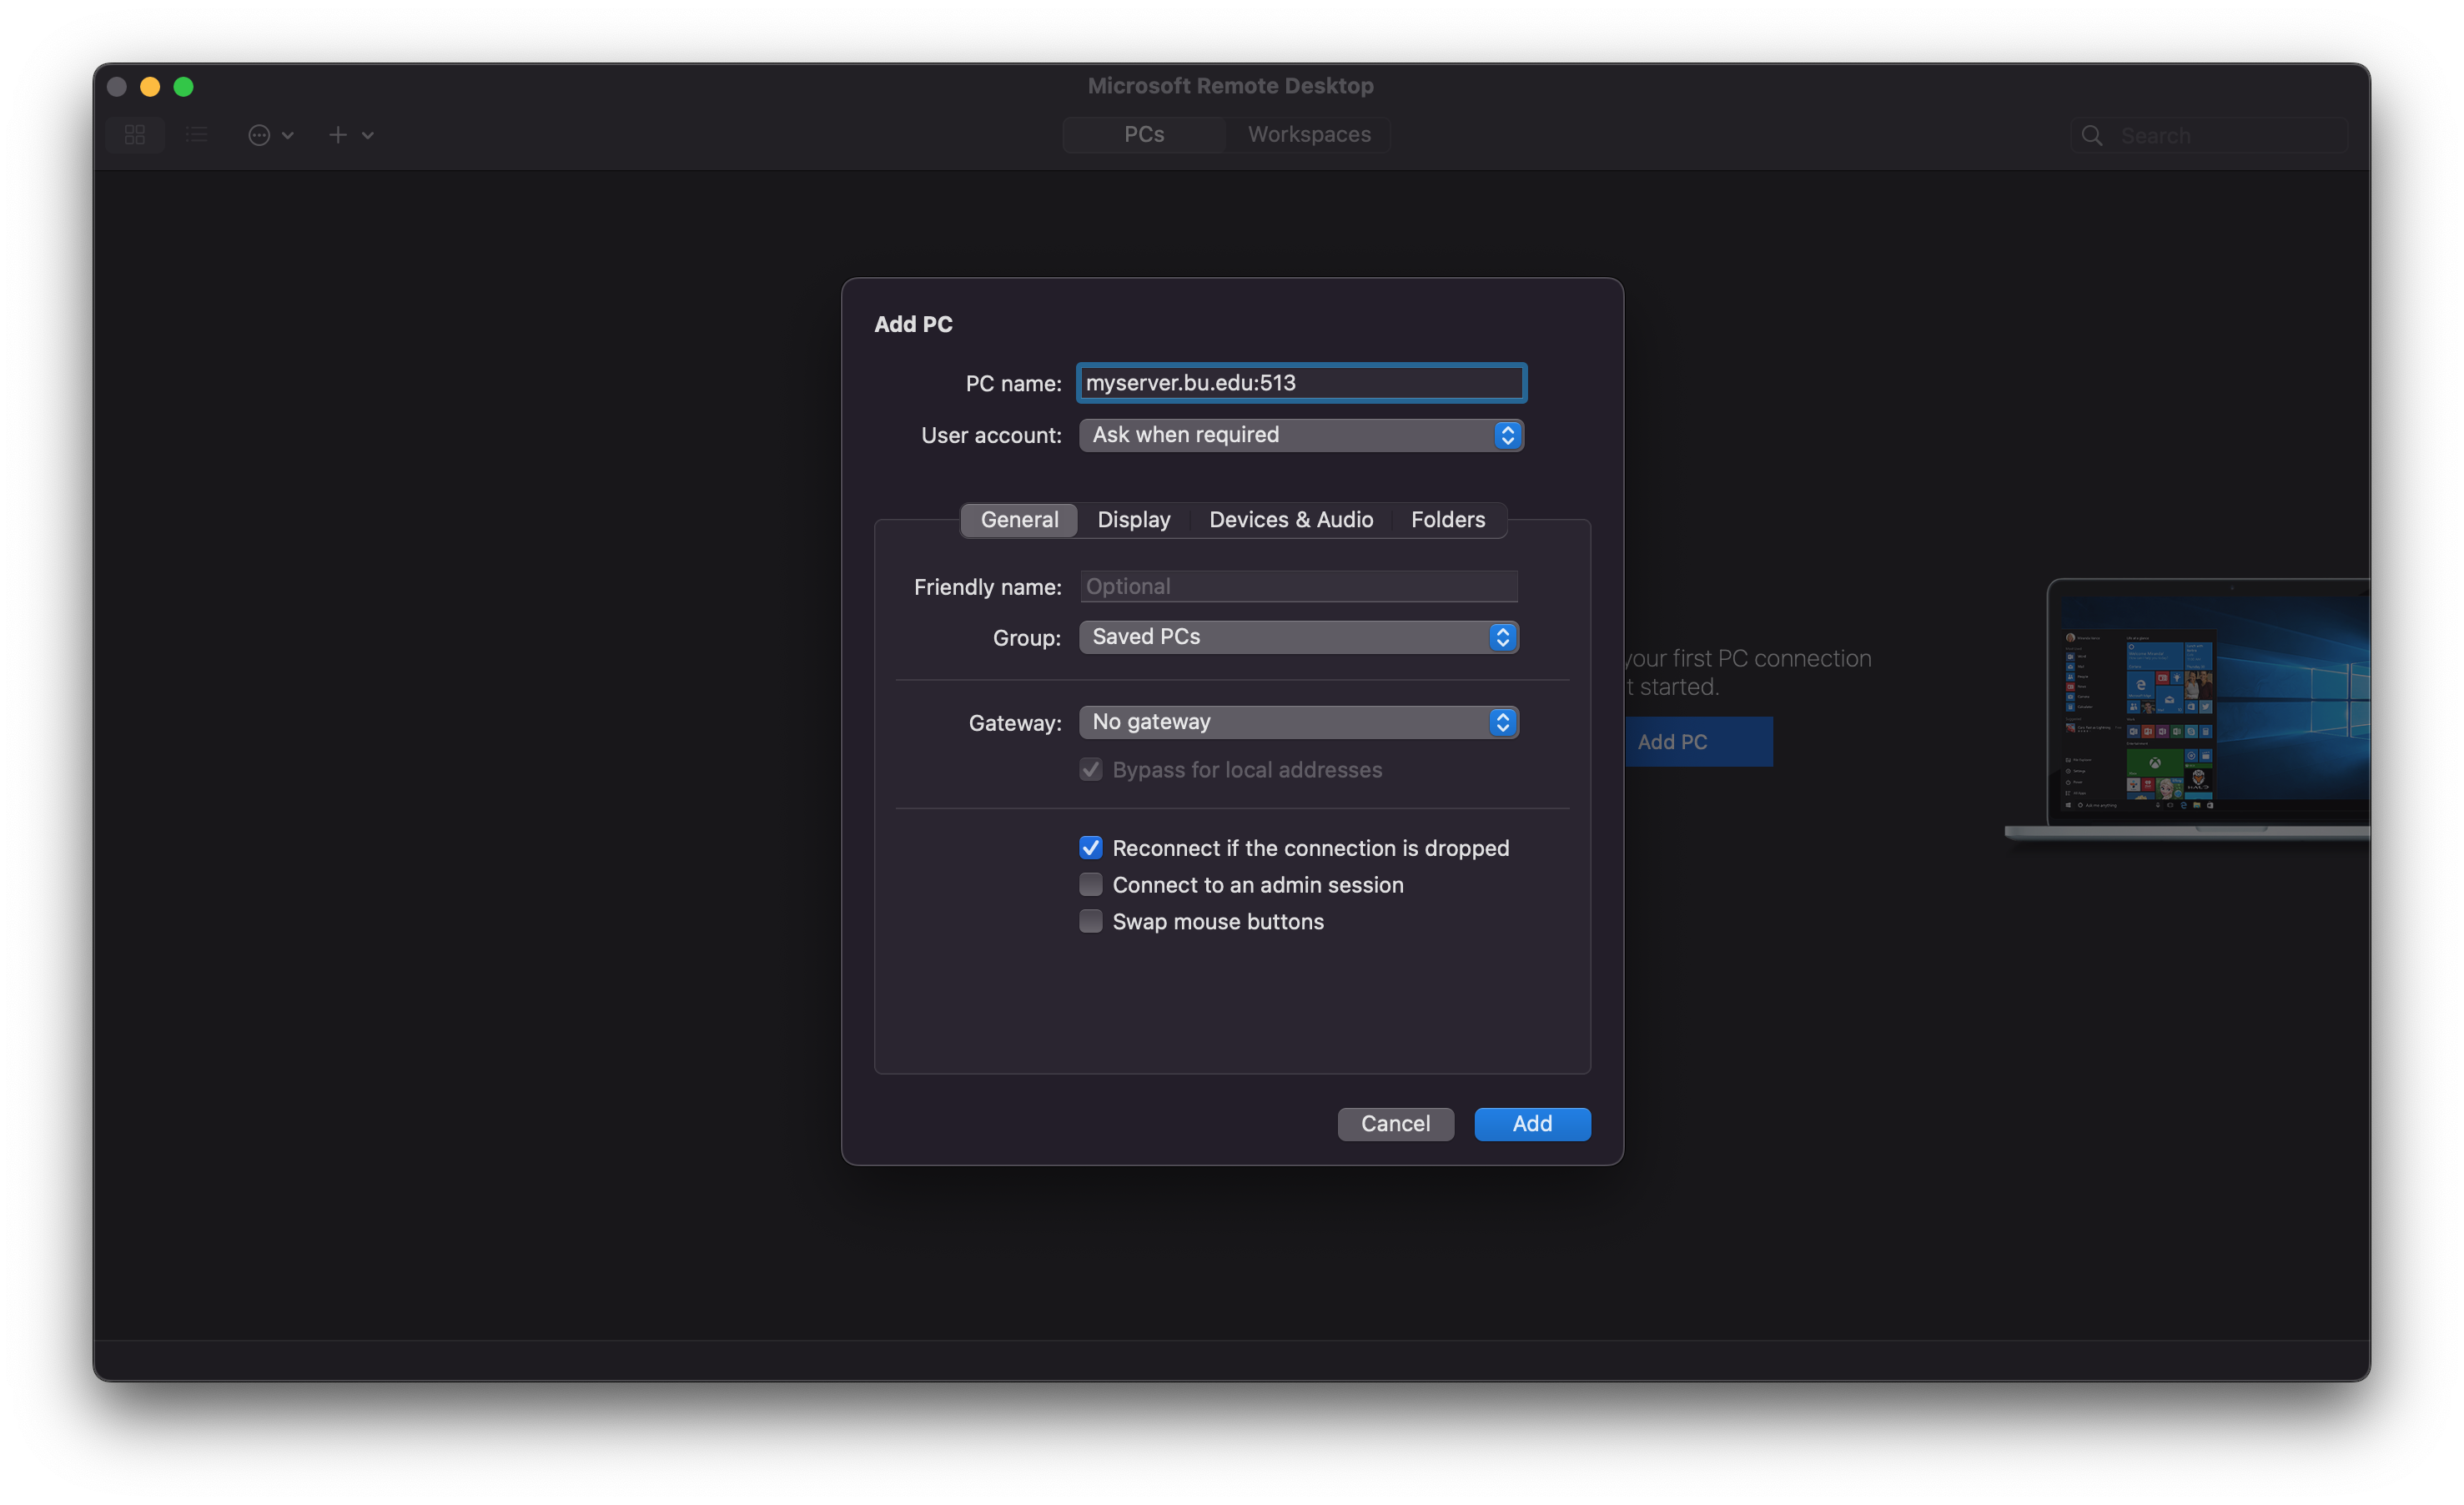
Task: Expand the Gateway dropdown menu
Action: [1298, 722]
